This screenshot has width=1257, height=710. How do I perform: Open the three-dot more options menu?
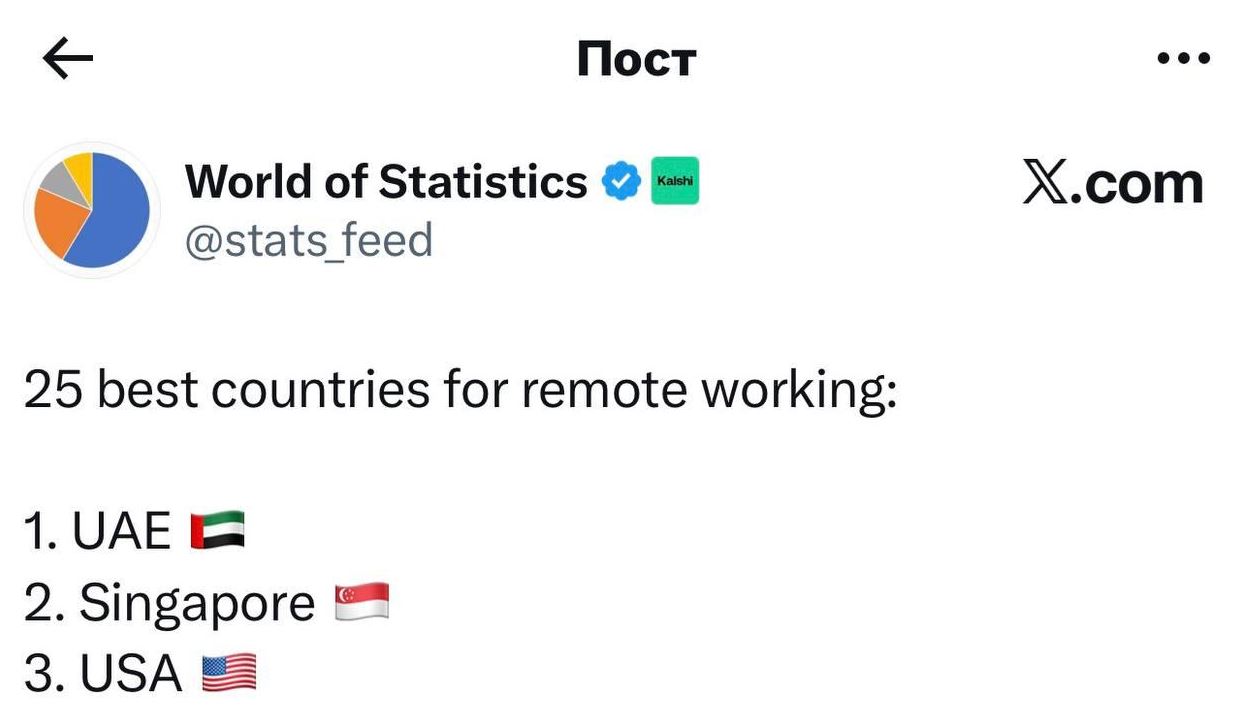(1183, 59)
